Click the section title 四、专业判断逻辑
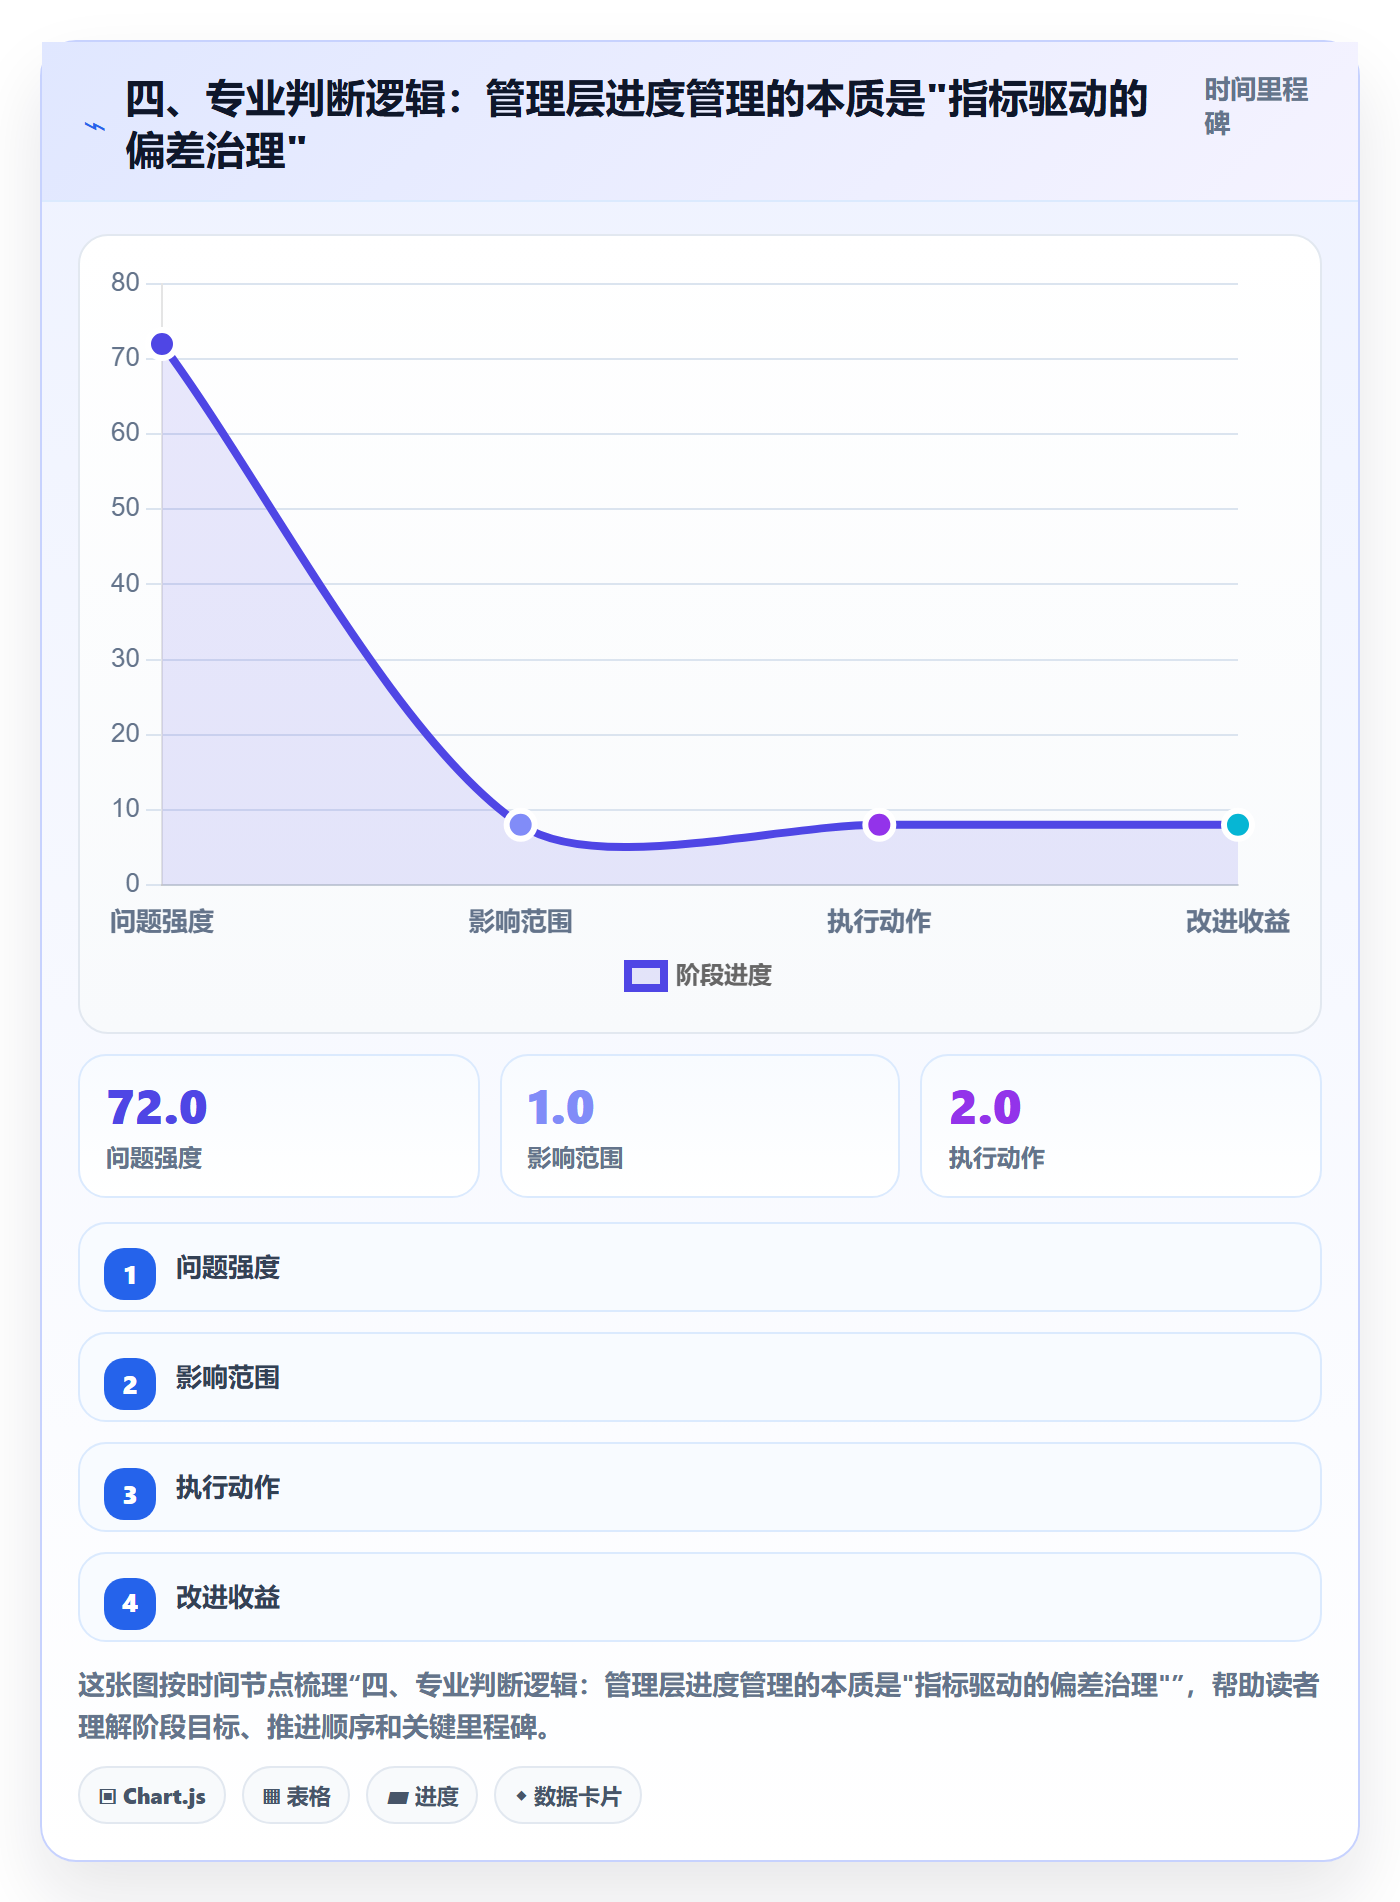Viewport: 1400px width, 1902px height. [636, 125]
